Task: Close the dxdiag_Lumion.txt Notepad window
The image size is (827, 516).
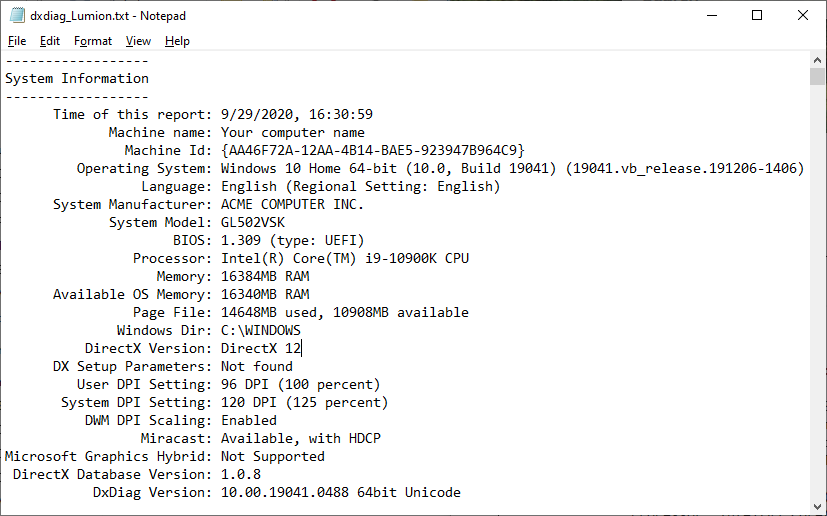Action: (803, 16)
